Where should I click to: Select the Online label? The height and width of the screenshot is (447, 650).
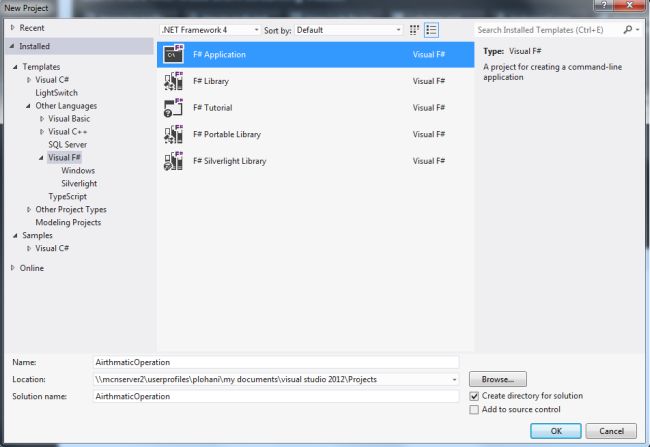coord(32,268)
